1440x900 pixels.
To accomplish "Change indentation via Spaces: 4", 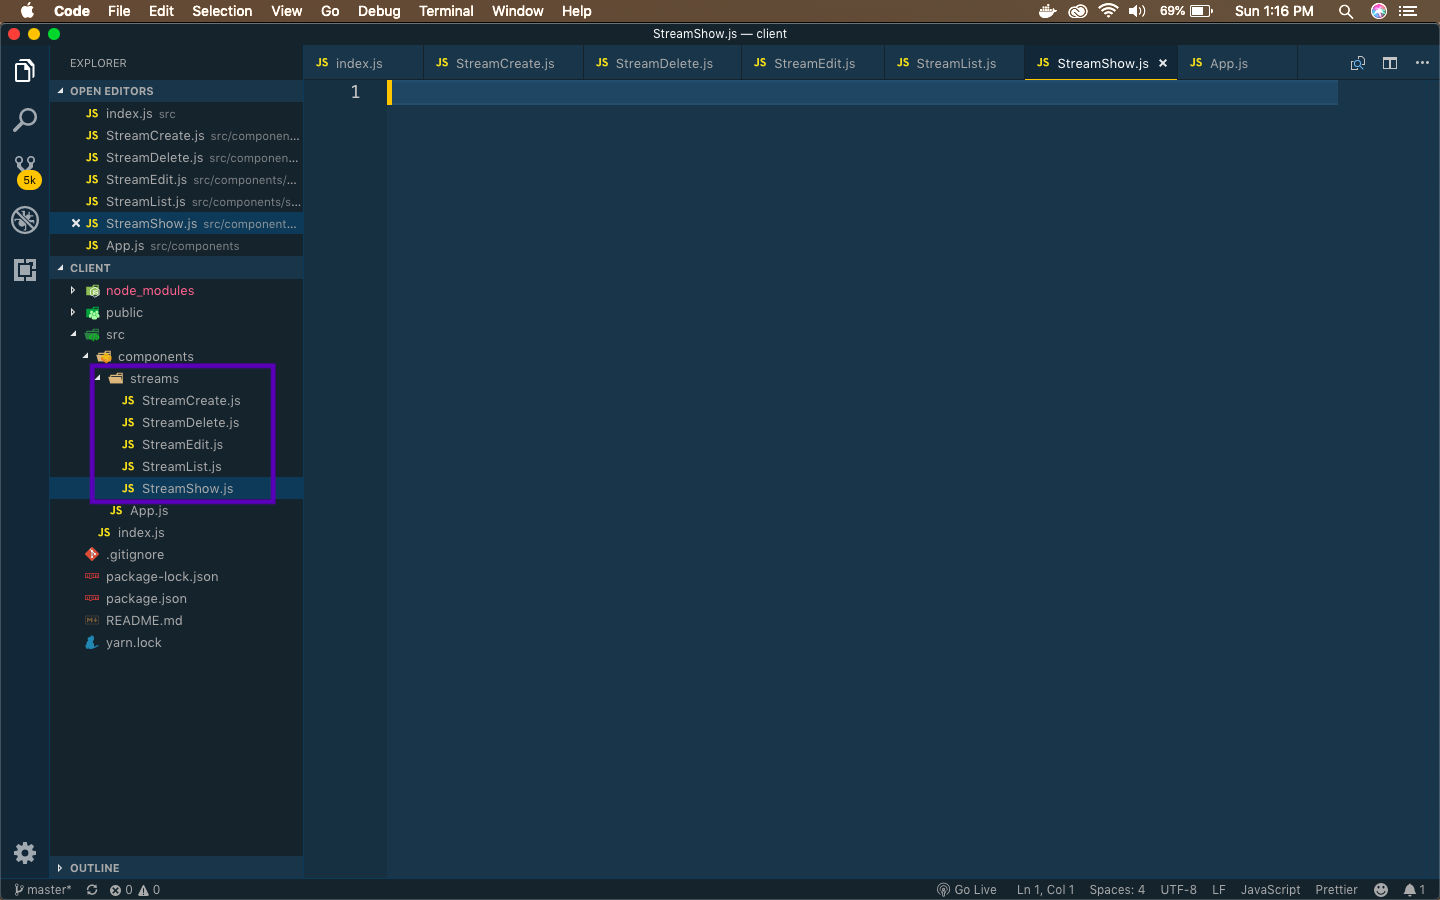I will click(x=1117, y=890).
